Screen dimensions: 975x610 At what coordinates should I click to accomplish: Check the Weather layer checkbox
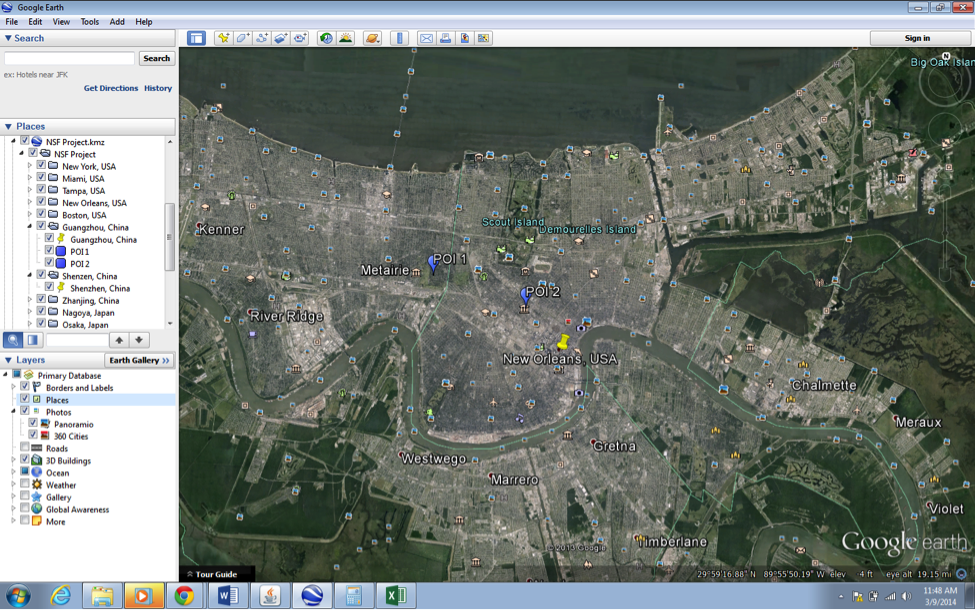[x=24, y=485]
